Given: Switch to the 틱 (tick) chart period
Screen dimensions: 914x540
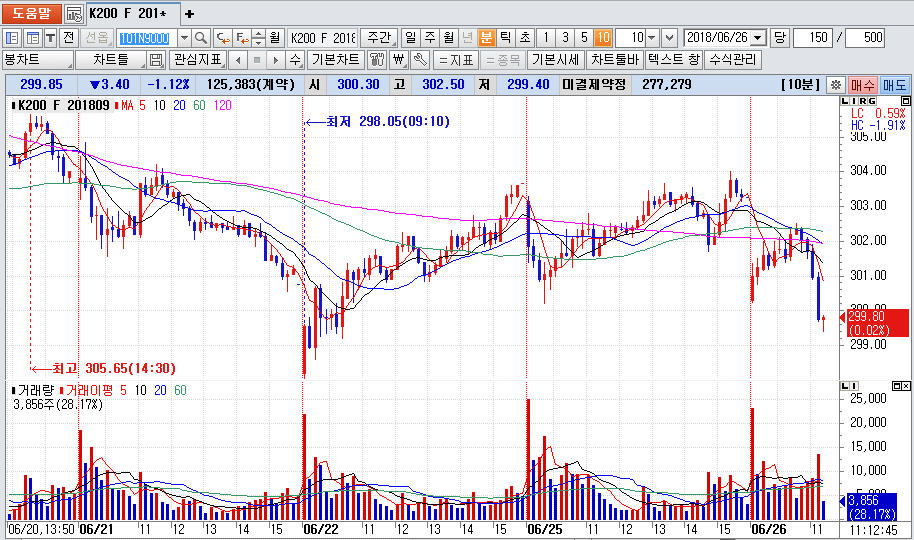Looking at the screenshot, I should pos(506,38).
